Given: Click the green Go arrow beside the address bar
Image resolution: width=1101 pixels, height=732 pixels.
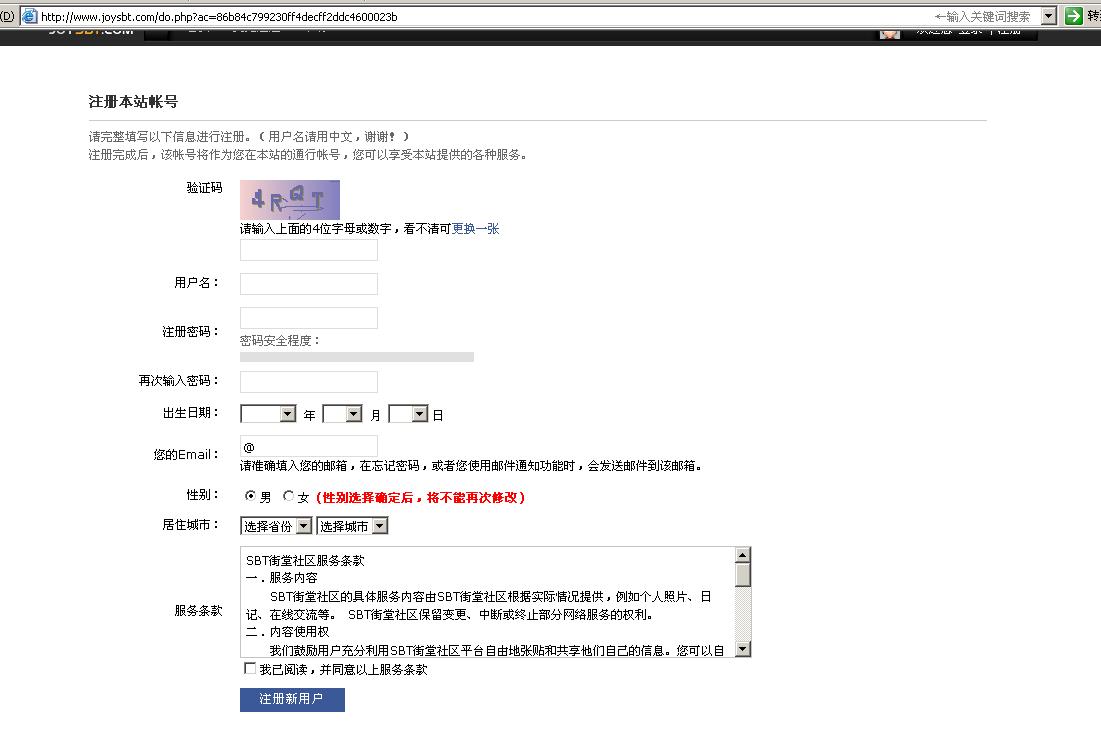Looking at the screenshot, I should pyautogui.click(x=1073, y=16).
